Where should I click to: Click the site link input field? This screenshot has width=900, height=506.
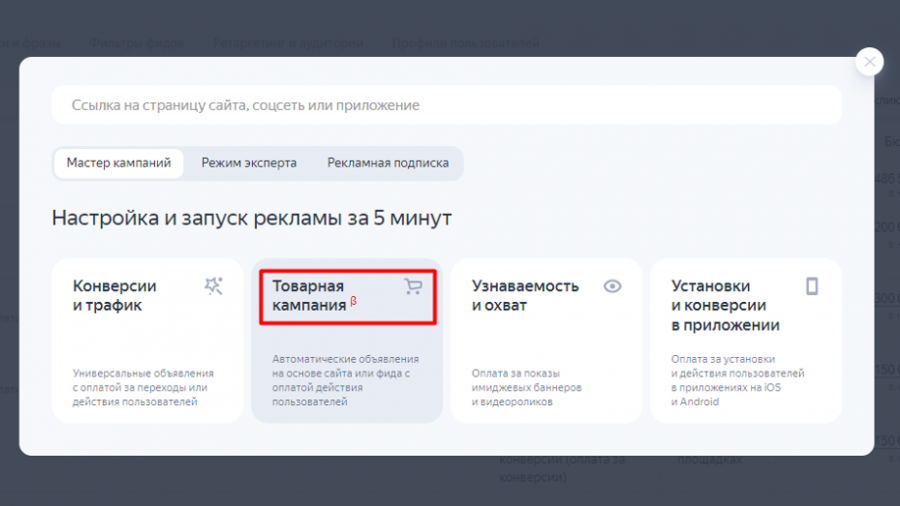[447, 105]
